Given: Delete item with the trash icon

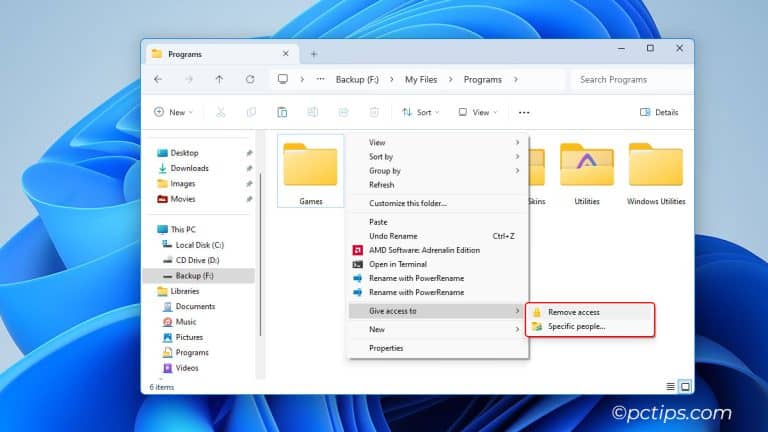Looking at the screenshot, I should 374,112.
